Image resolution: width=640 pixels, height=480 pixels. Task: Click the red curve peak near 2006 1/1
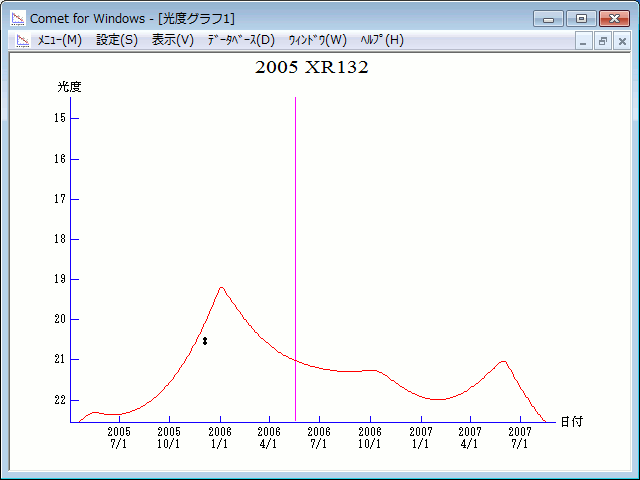[221, 288]
